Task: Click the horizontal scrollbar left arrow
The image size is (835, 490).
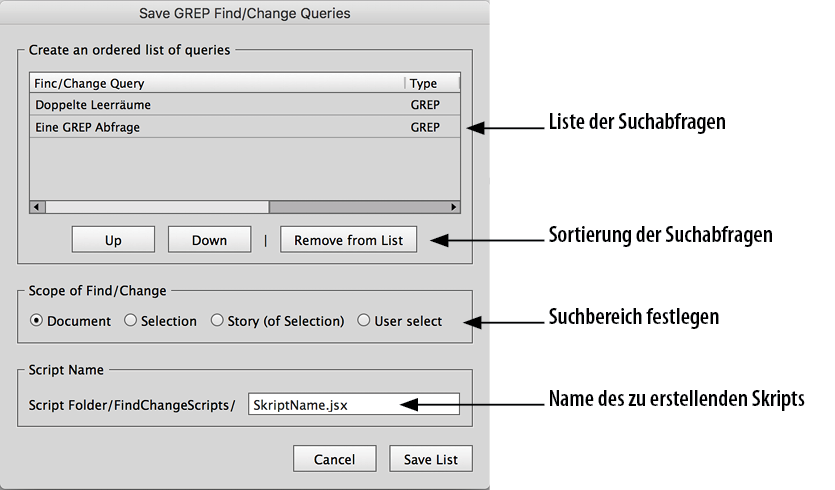Action: (x=37, y=207)
